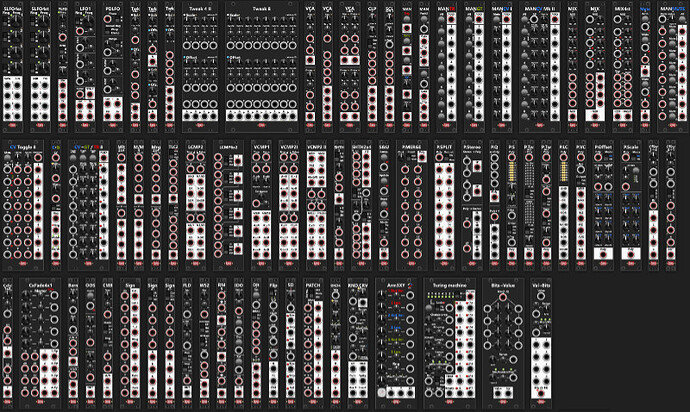
Task: Select the MIX4st module title
Action: (x=622, y=9)
